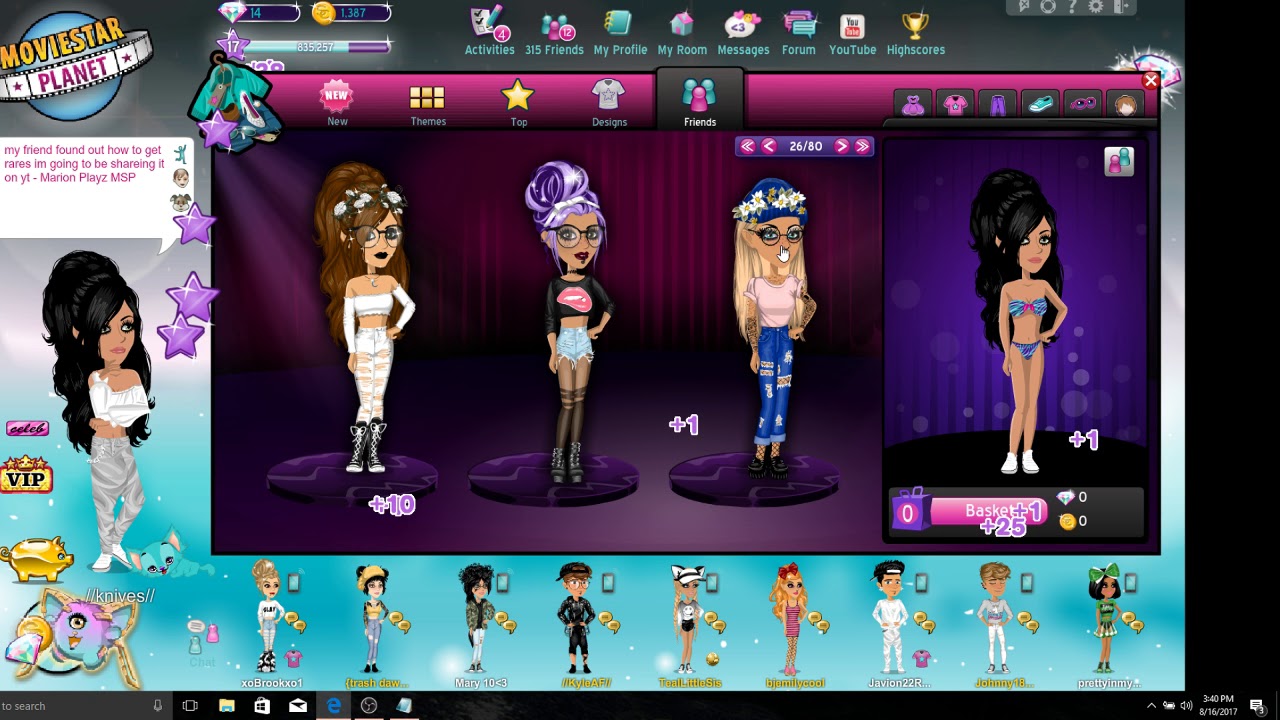This screenshot has height=720, width=1280.
Task: Click the mobile phone icon beside Mary 10<3
Action: pos(502,583)
